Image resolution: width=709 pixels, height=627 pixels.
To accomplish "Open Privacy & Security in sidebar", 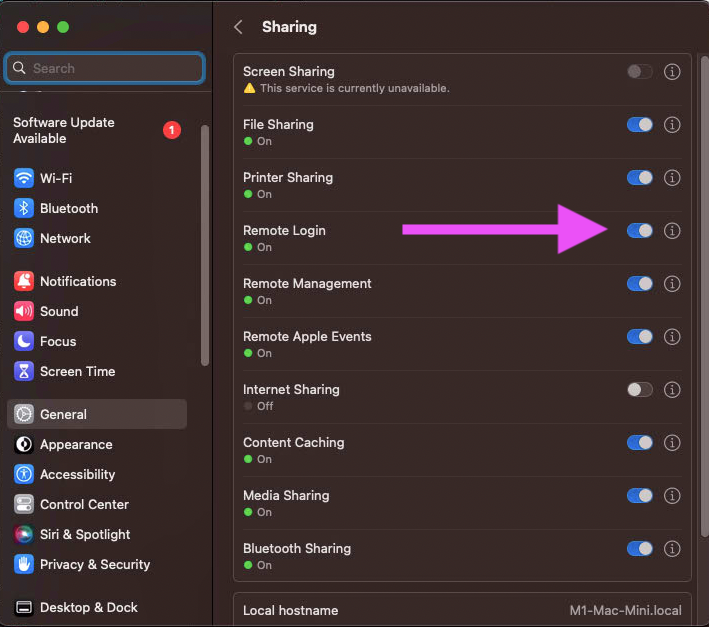I will (x=94, y=564).
